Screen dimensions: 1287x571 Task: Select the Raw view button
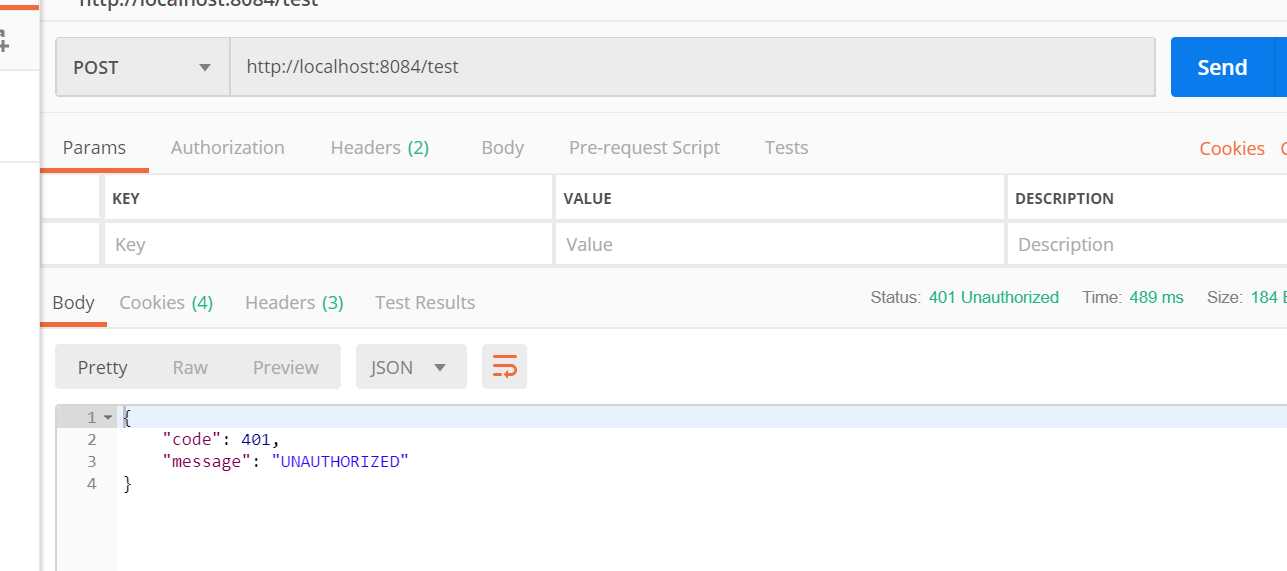click(x=190, y=367)
